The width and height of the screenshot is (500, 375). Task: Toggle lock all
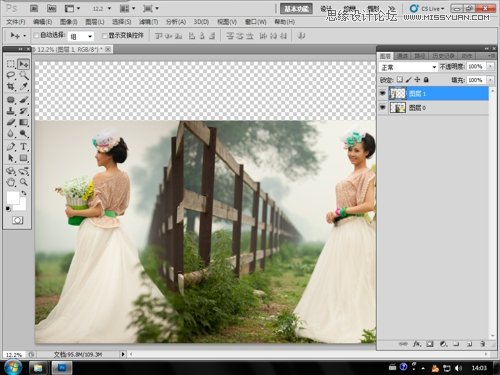(x=426, y=80)
